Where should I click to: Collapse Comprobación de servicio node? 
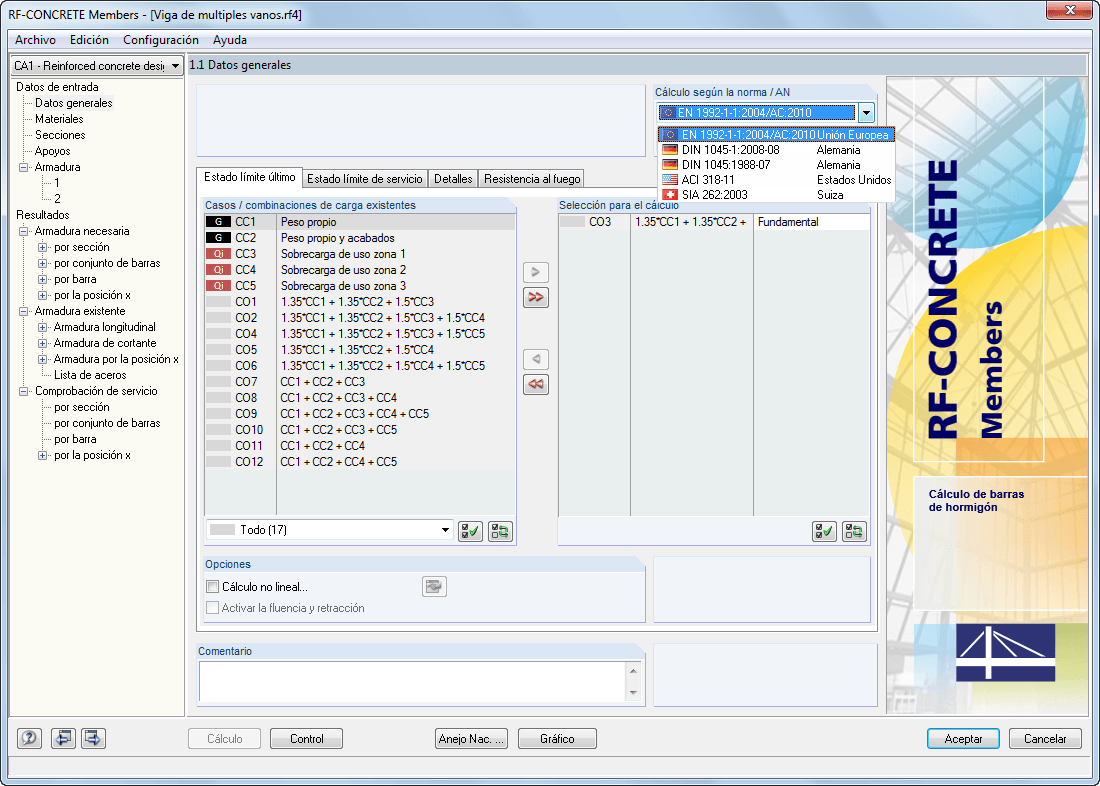(23, 391)
